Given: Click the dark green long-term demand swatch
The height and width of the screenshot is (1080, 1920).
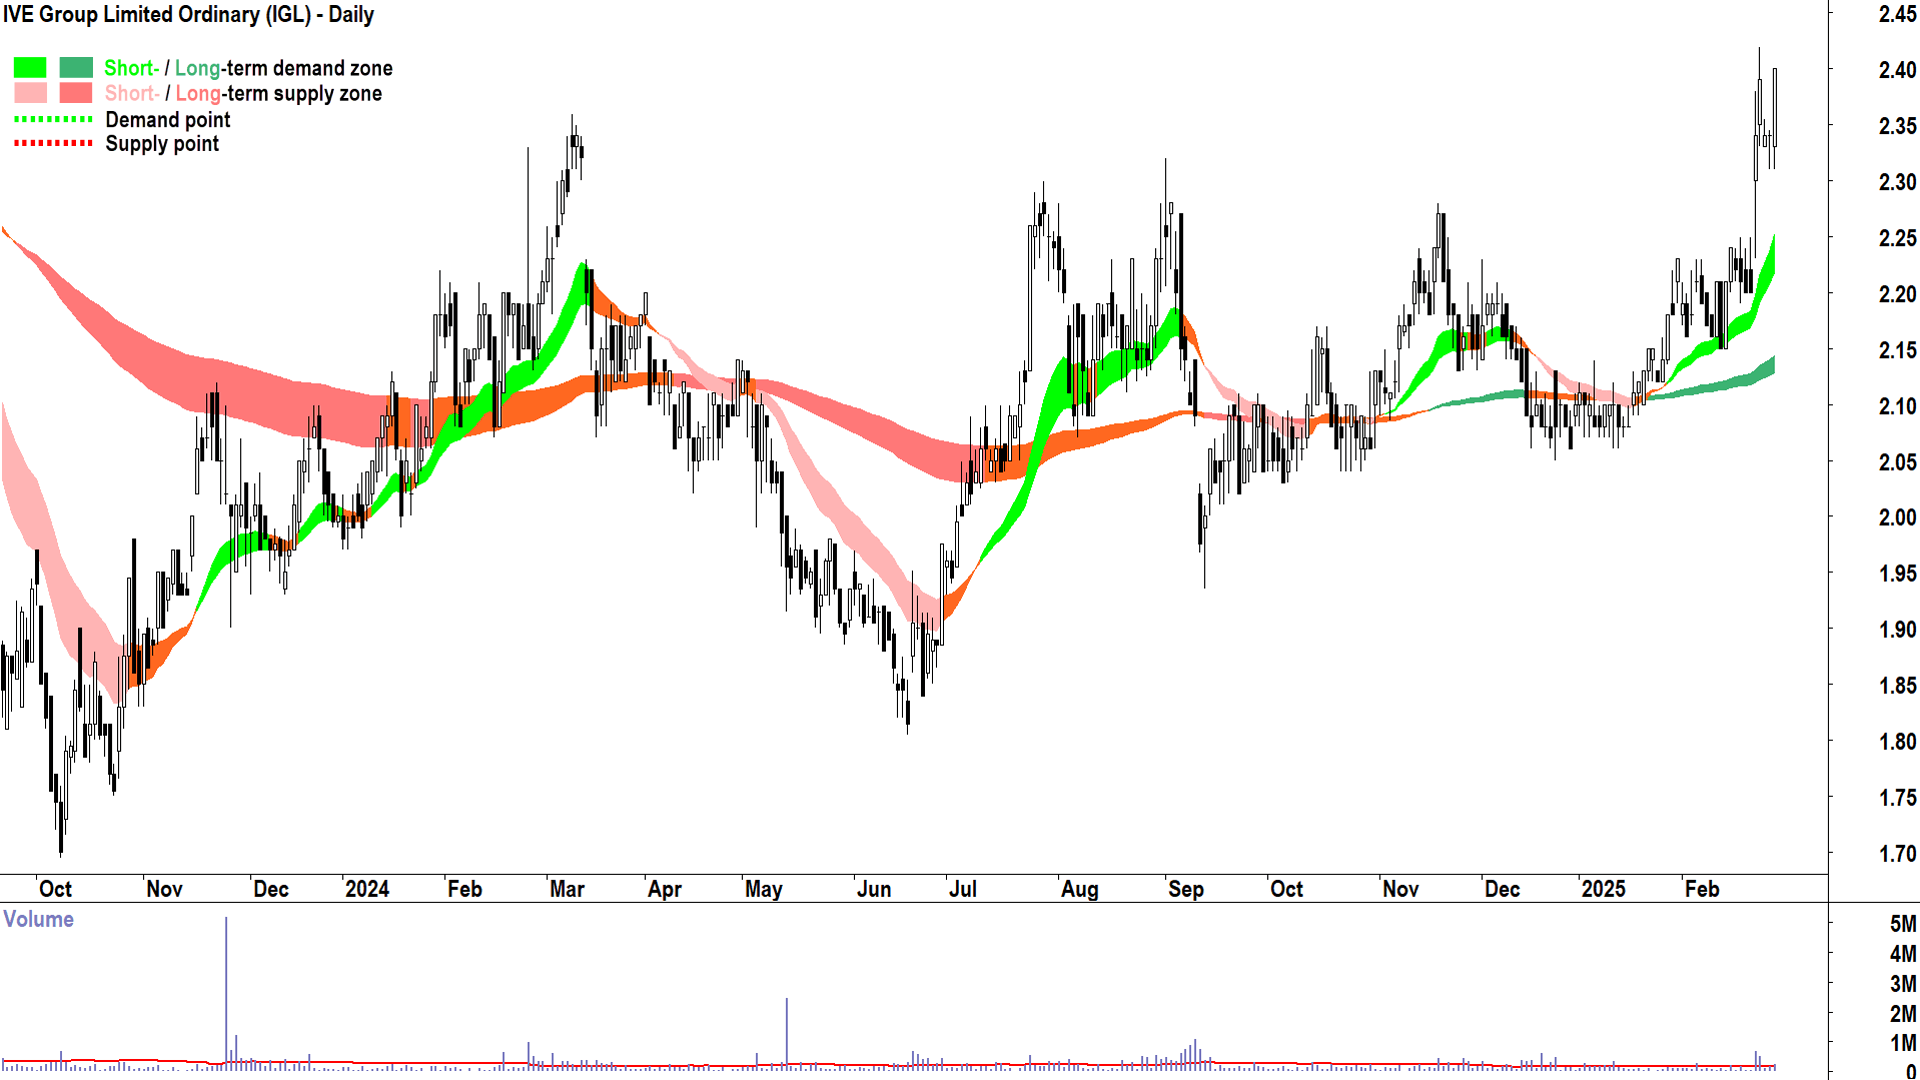Looking at the screenshot, I should pos(76,68).
